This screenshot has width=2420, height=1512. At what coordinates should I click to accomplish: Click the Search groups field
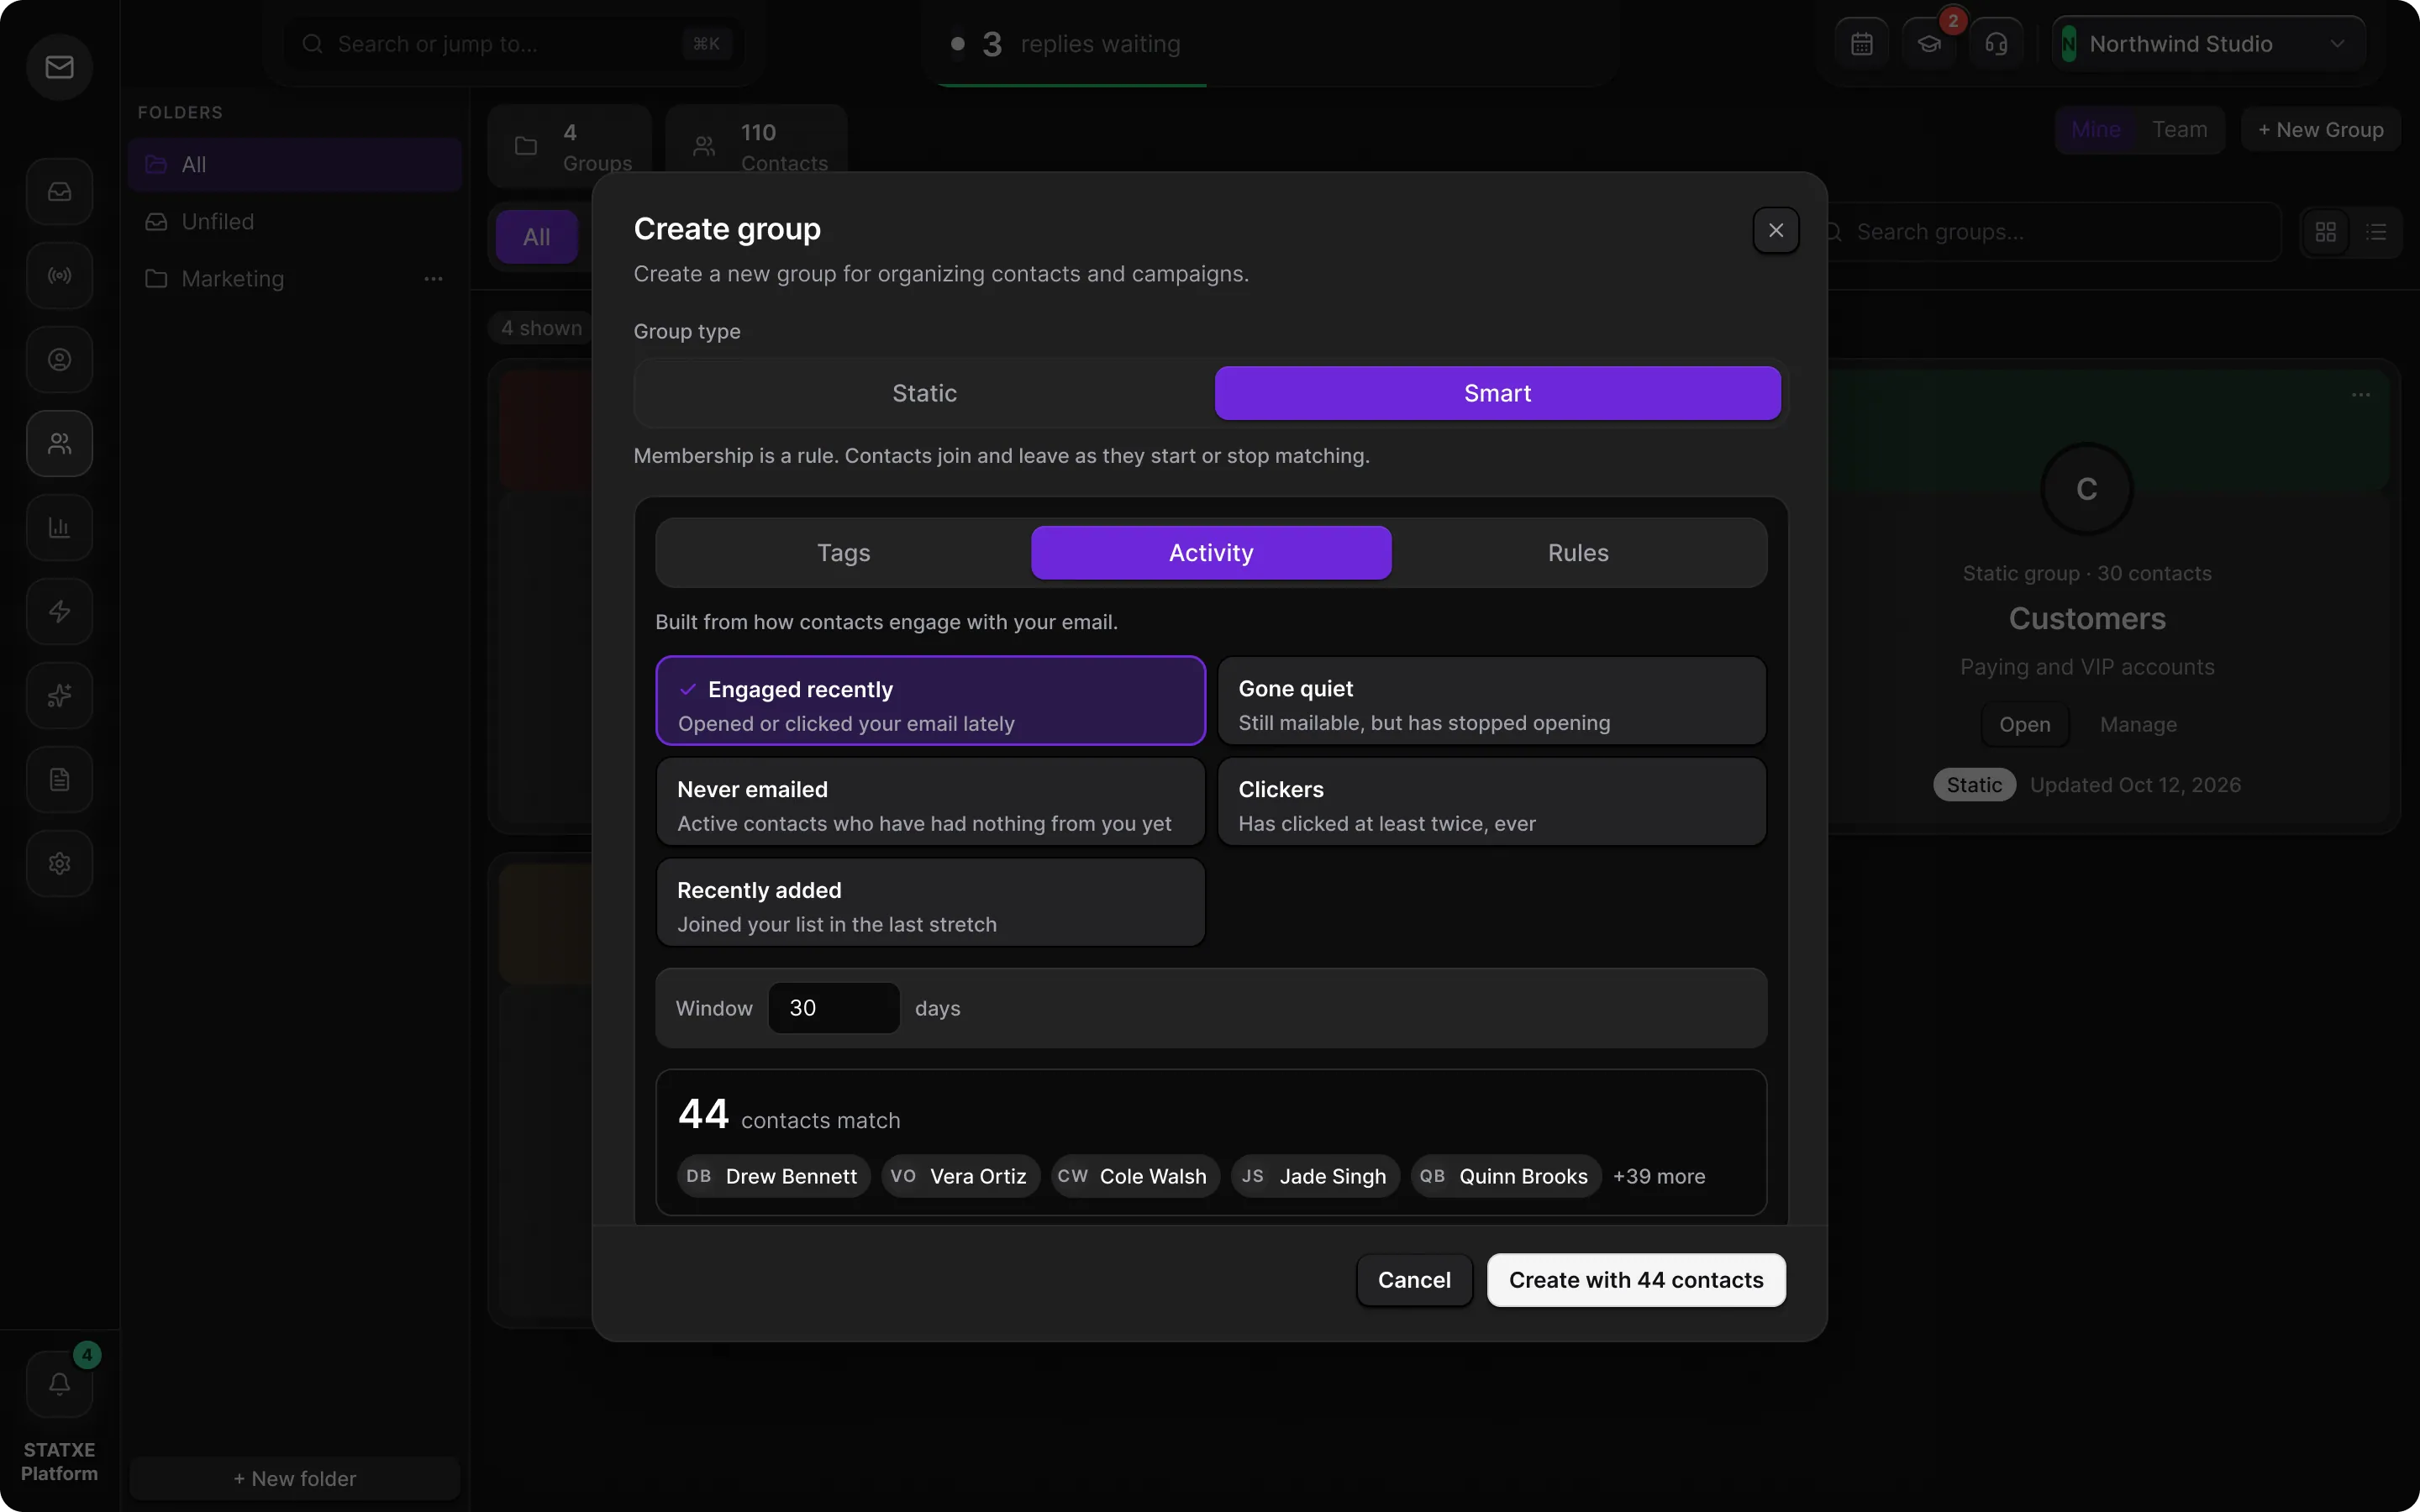point(2048,232)
